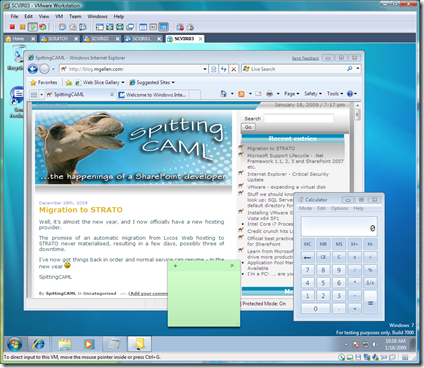
Task: Click the red VMware power off icon
Action: point(12,27)
